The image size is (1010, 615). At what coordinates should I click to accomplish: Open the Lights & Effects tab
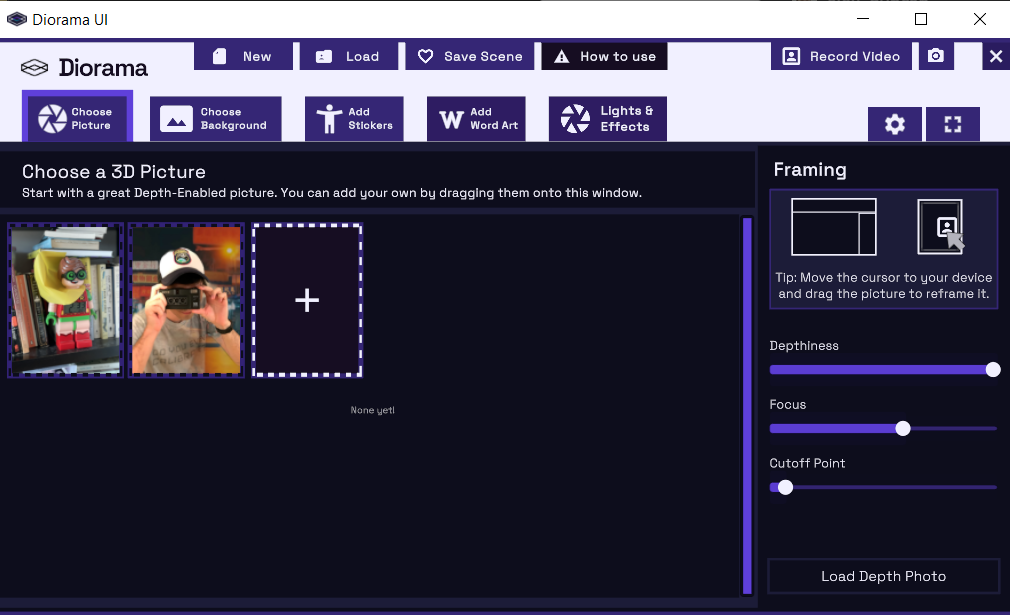(x=607, y=119)
